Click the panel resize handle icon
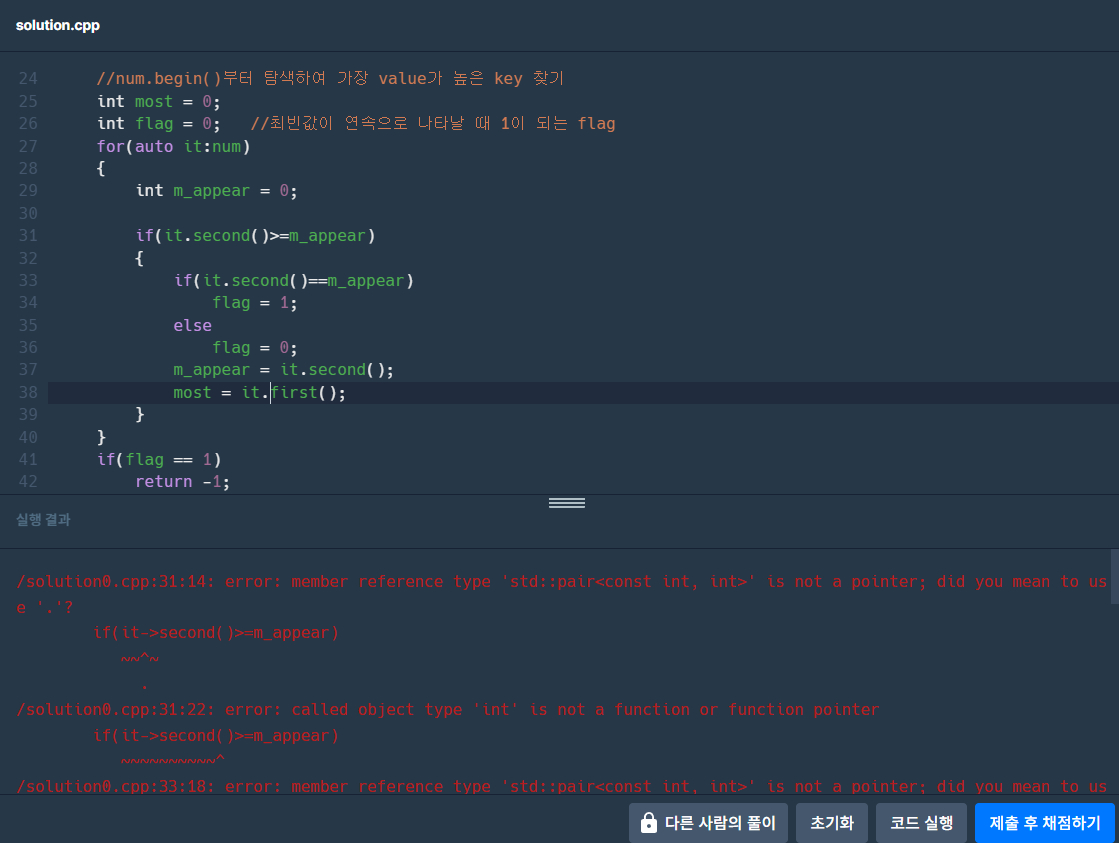The image size is (1119, 843). click(x=566, y=503)
